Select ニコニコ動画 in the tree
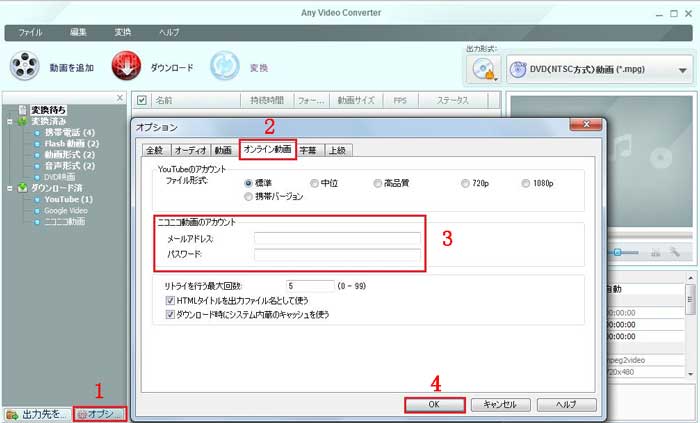 [64, 222]
